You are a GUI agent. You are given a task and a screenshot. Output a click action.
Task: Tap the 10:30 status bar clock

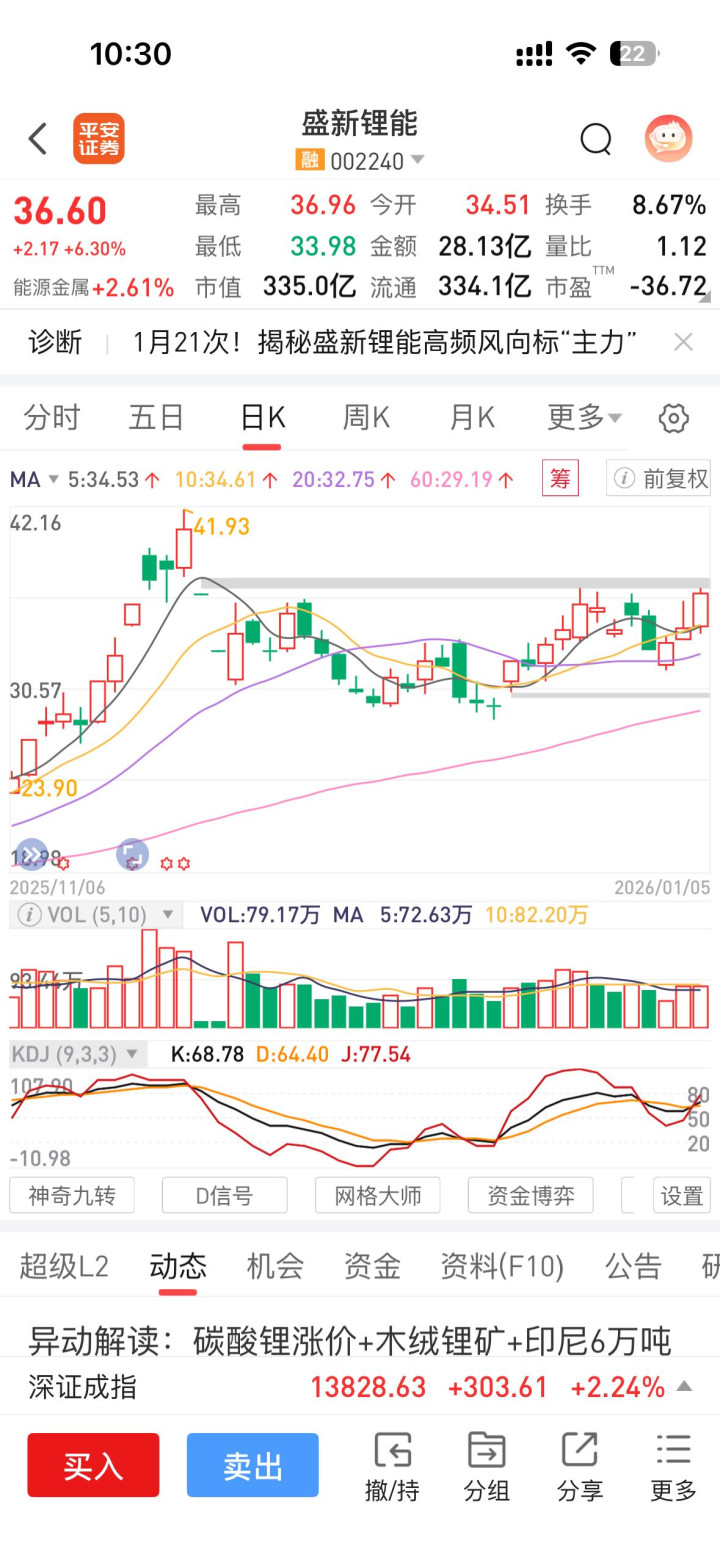(x=131, y=53)
